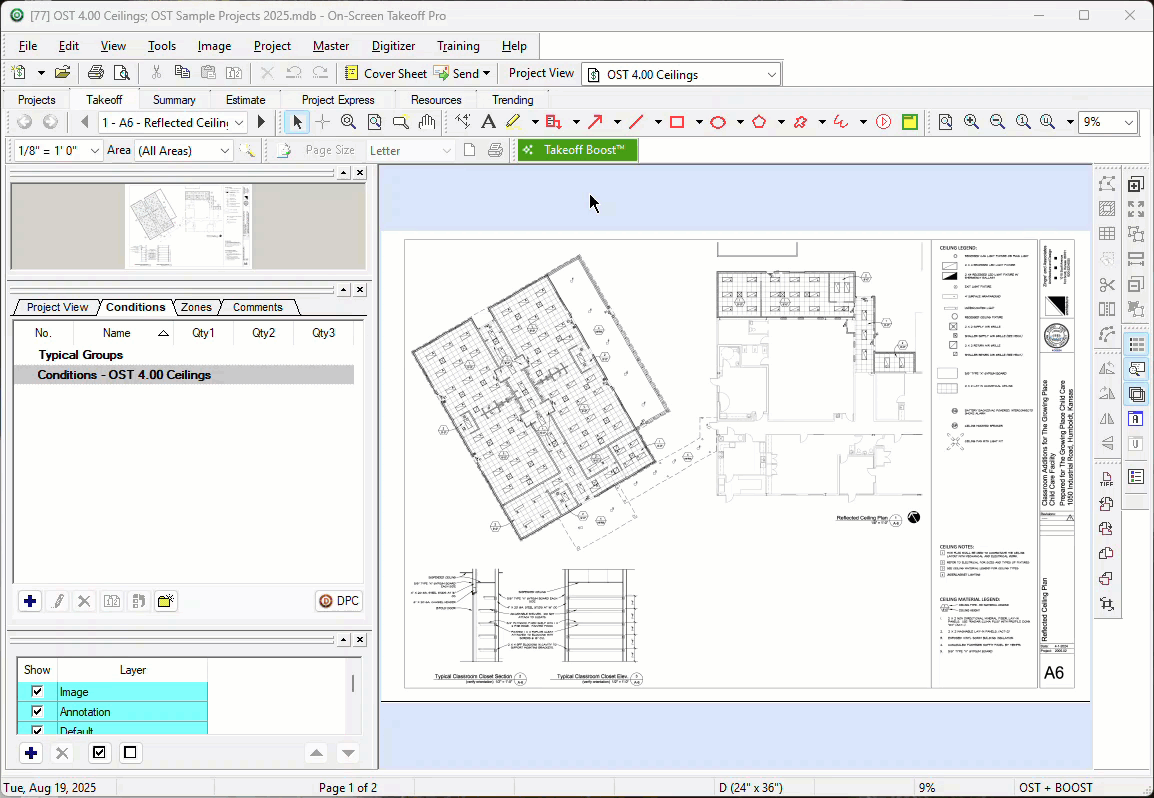Select the Text annotation tool
The width and height of the screenshot is (1154, 798).
pos(488,122)
